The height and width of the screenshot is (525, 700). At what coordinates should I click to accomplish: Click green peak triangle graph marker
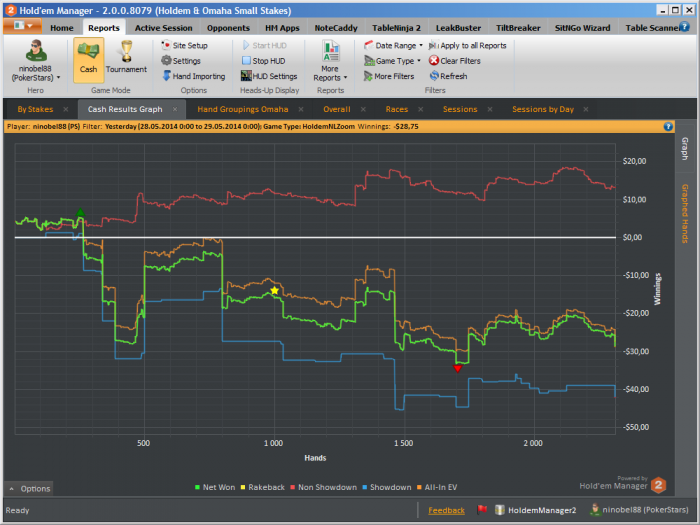pos(80,212)
